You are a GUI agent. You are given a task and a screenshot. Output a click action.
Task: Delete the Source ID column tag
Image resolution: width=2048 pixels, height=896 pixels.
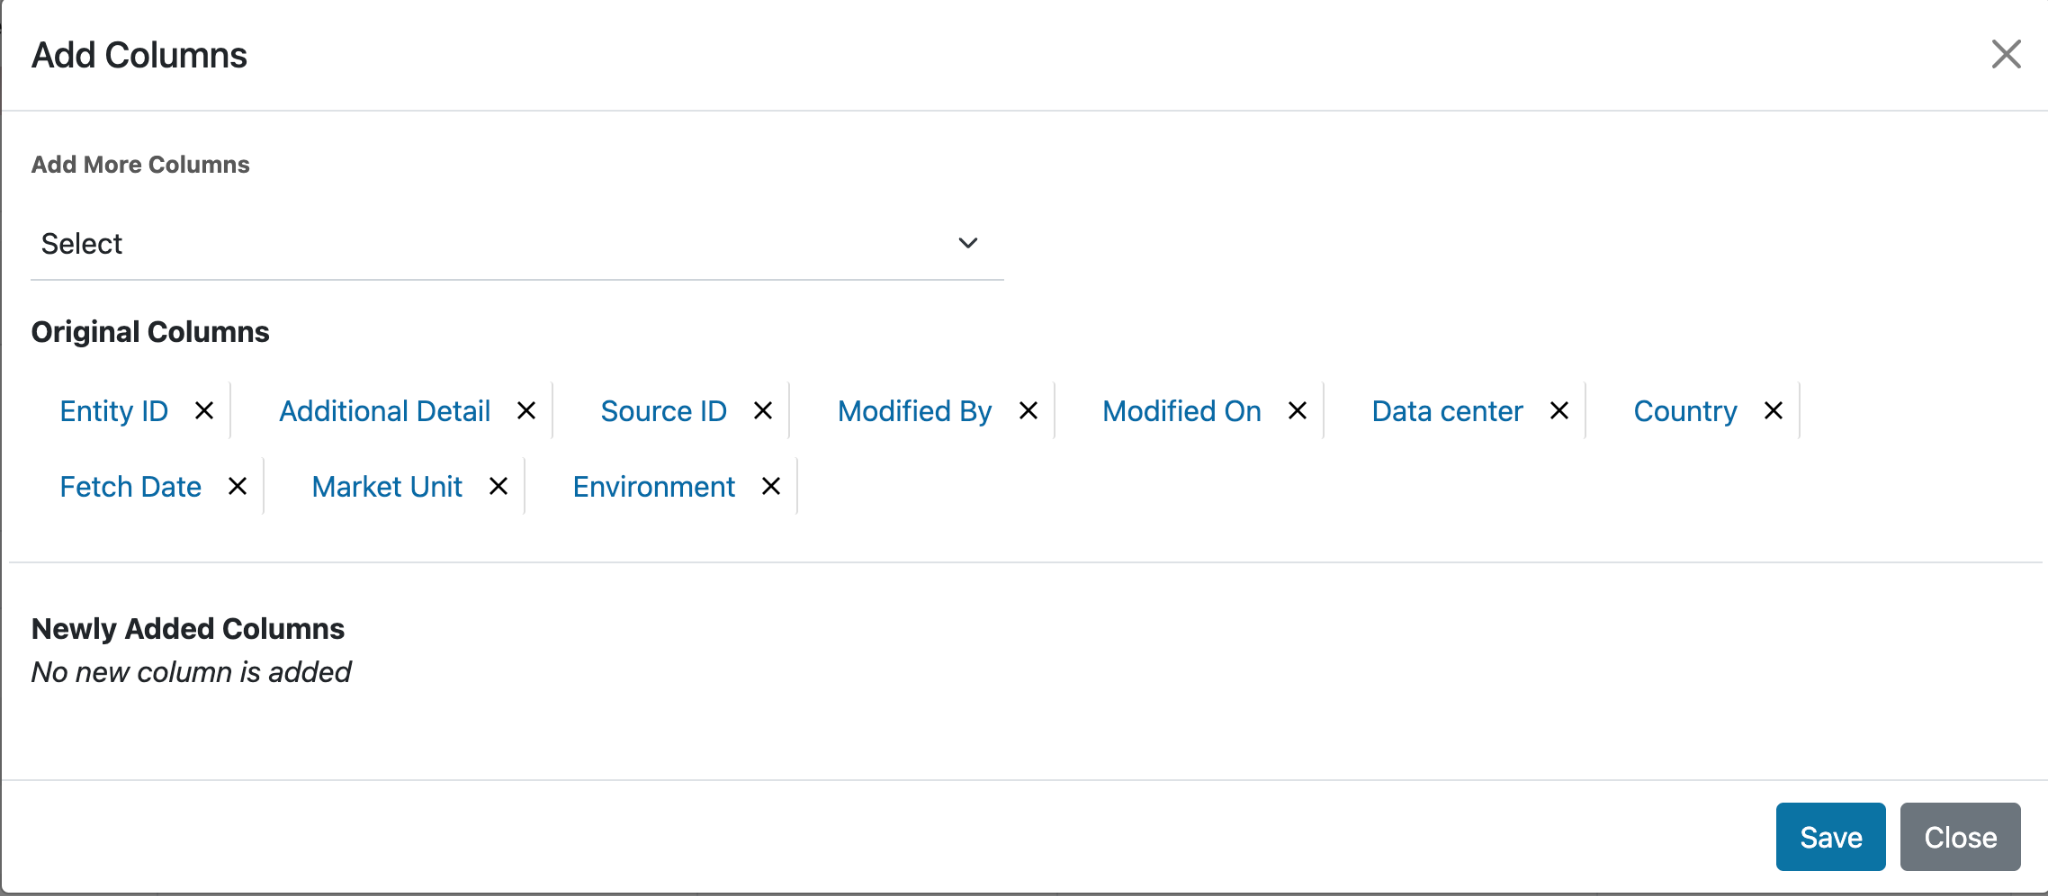click(x=763, y=411)
